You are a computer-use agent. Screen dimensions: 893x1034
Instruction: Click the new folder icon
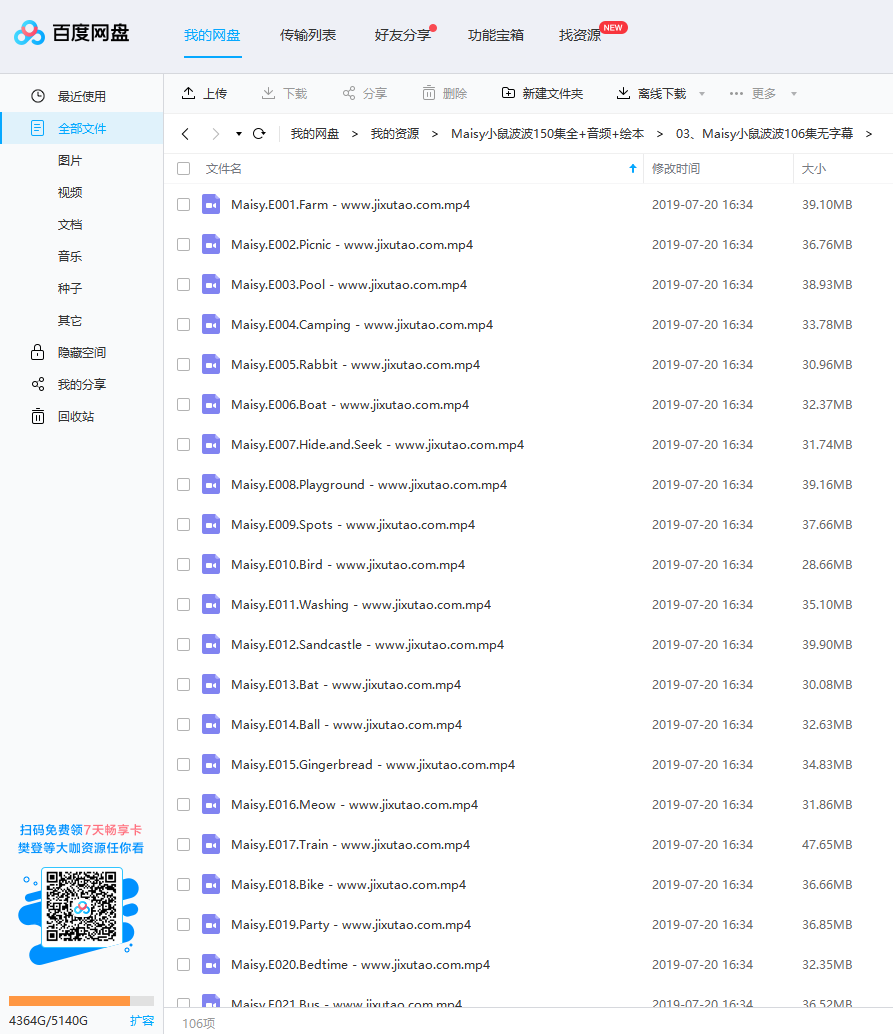(x=508, y=93)
